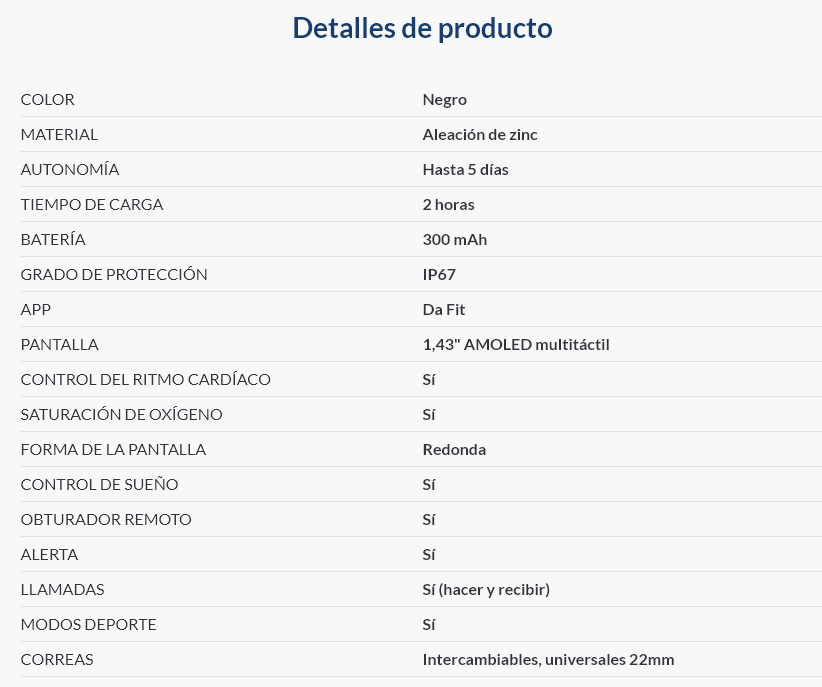Click the "Negro" color value

[445, 100]
